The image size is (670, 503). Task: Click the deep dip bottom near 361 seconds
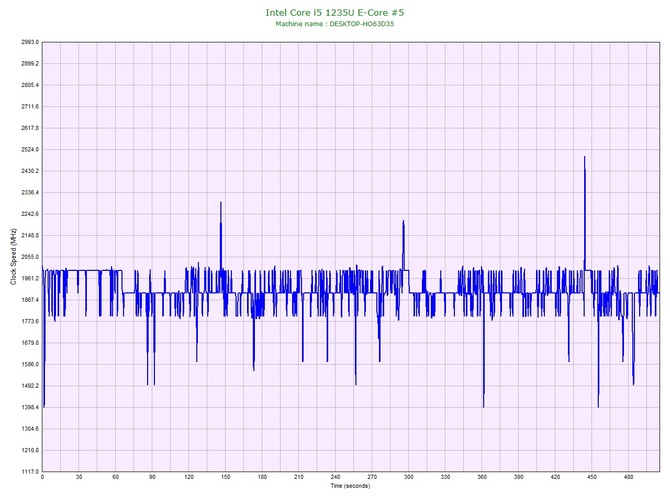point(483,406)
